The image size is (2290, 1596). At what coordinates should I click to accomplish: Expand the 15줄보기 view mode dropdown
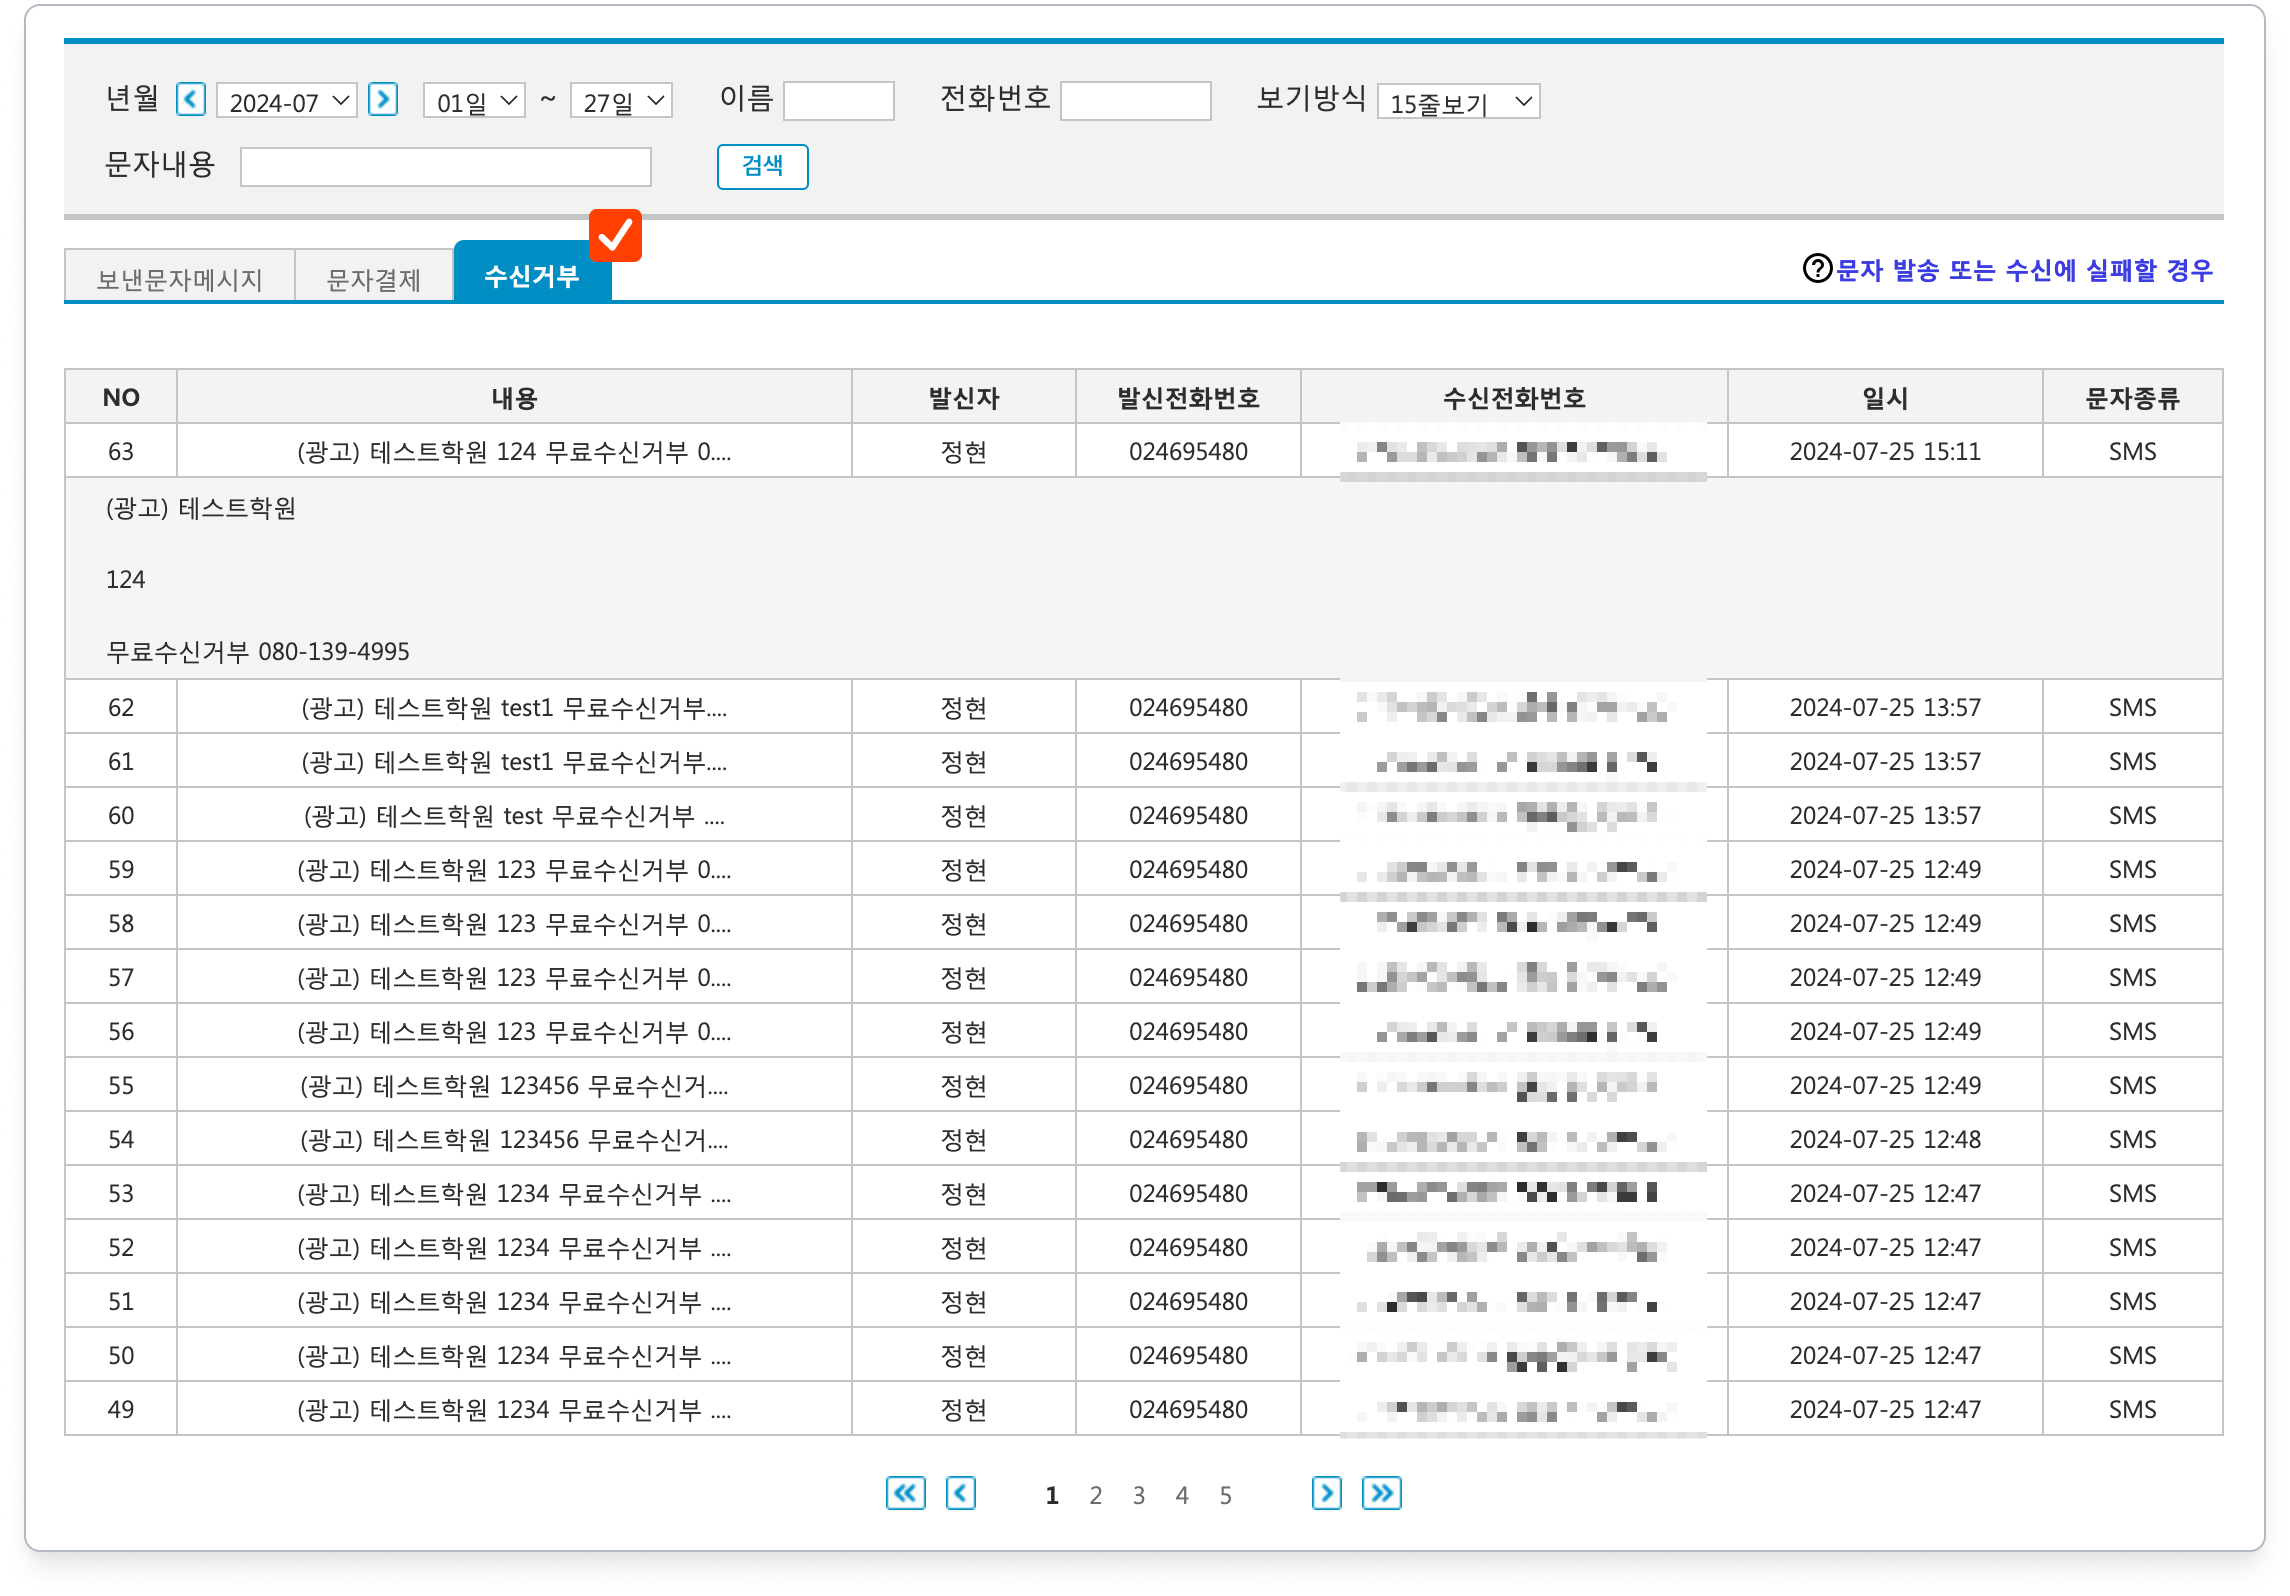click(1458, 102)
